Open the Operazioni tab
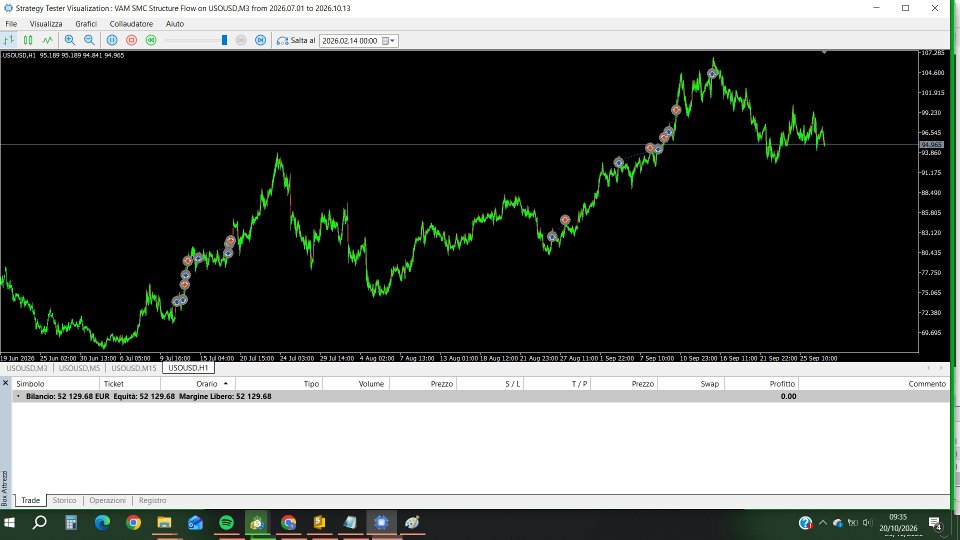The height and width of the screenshot is (540, 960). (108, 500)
